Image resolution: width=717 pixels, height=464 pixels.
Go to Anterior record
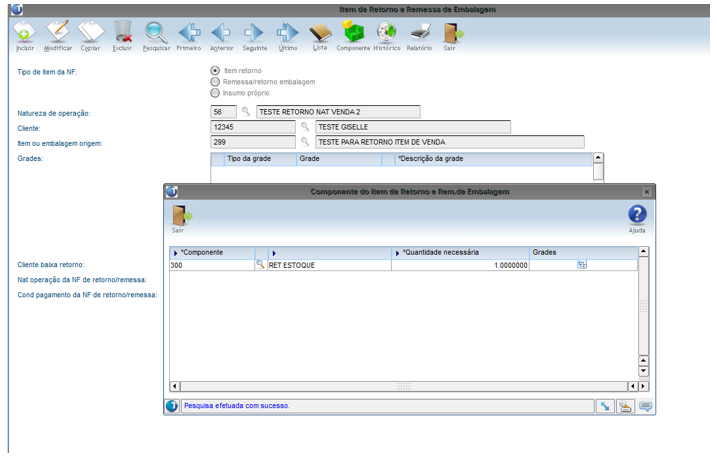(x=221, y=32)
